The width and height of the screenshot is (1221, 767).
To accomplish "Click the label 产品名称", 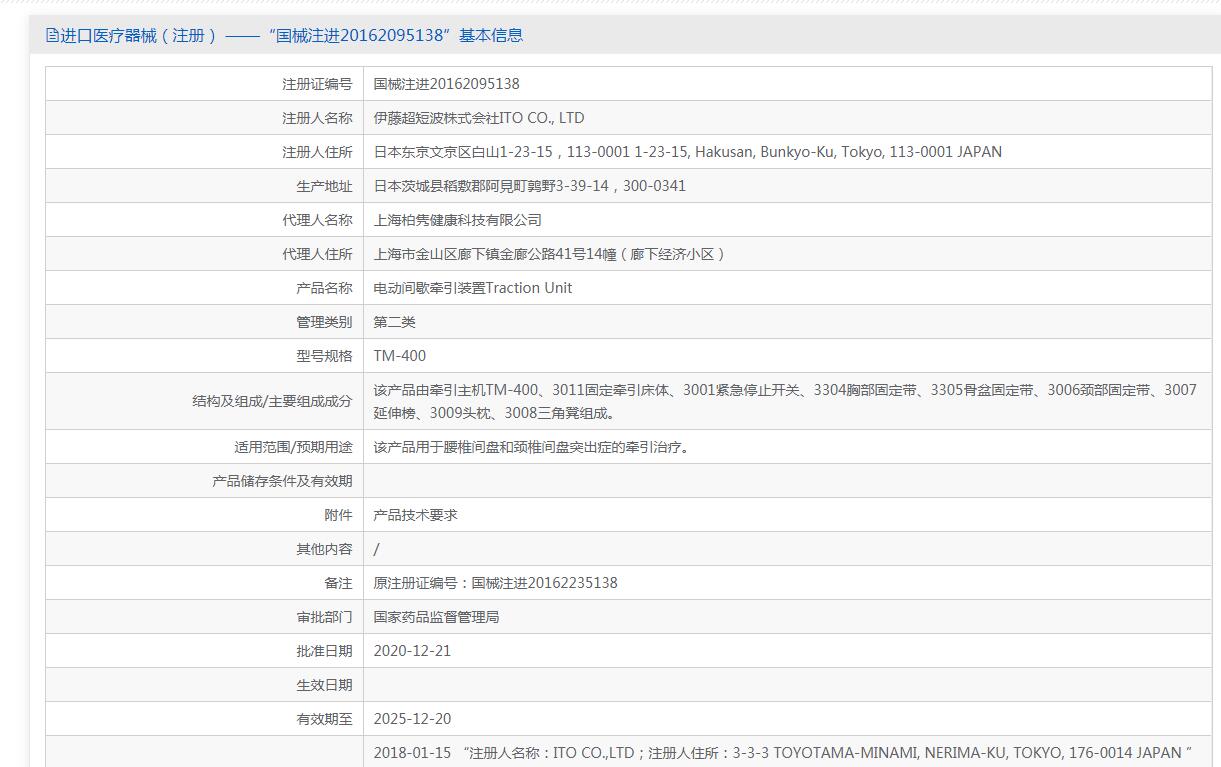I will tap(325, 288).
